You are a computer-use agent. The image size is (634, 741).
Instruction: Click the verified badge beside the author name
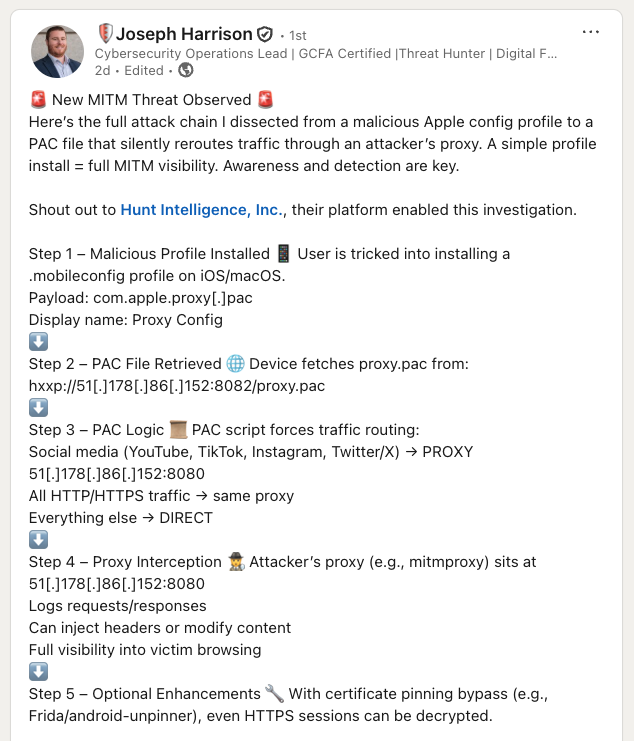(x=265, y=34)
